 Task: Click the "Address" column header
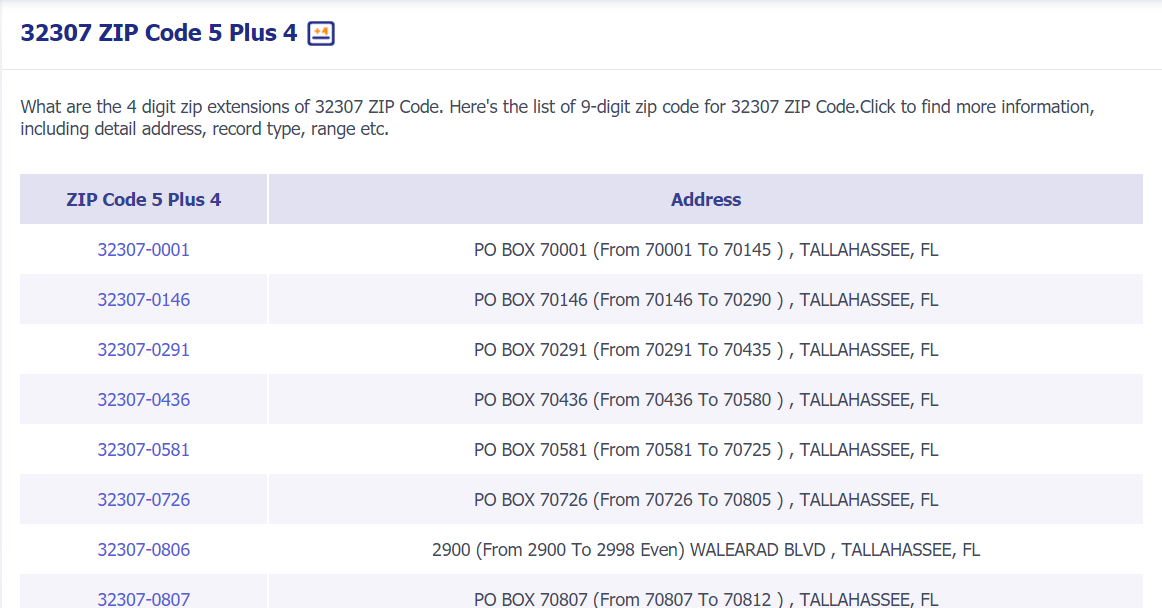click(x=705, y=200)
